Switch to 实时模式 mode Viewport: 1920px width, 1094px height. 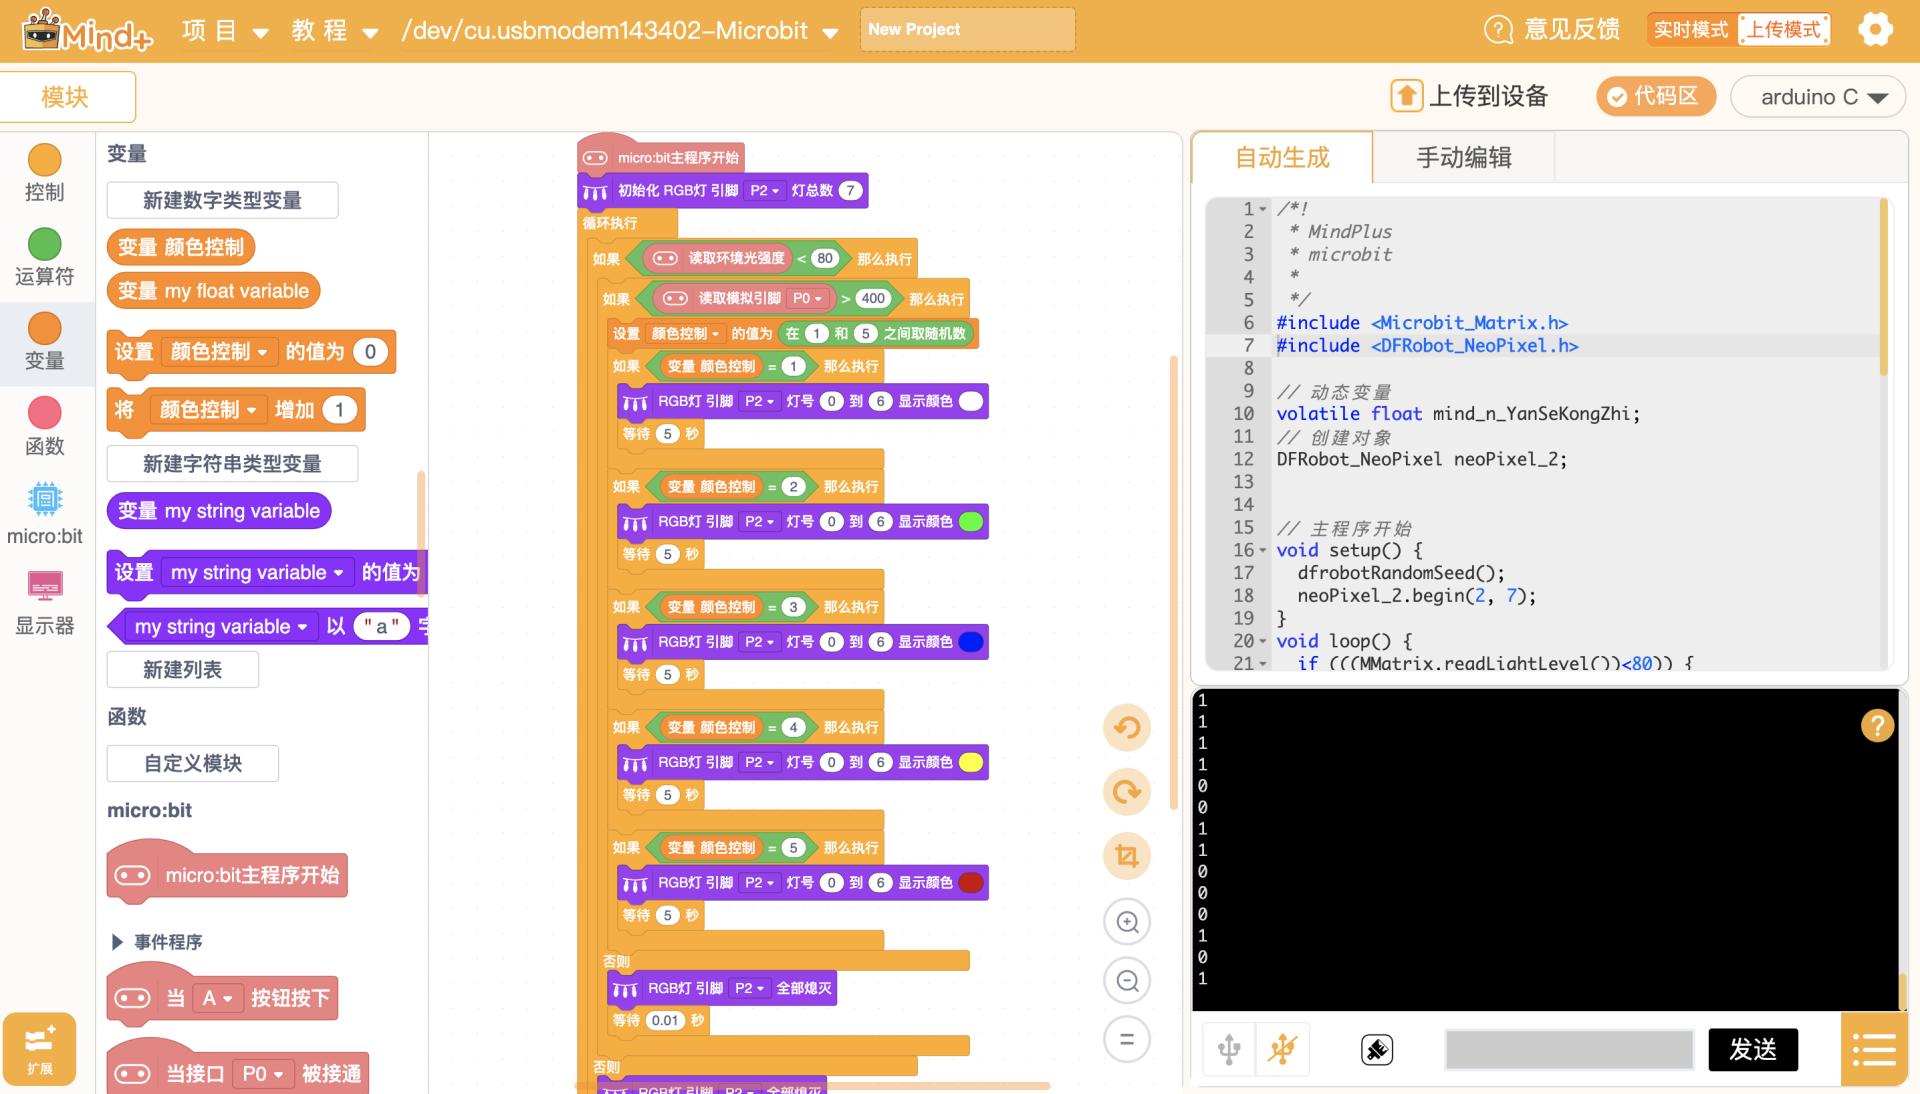click(1690, 29)
